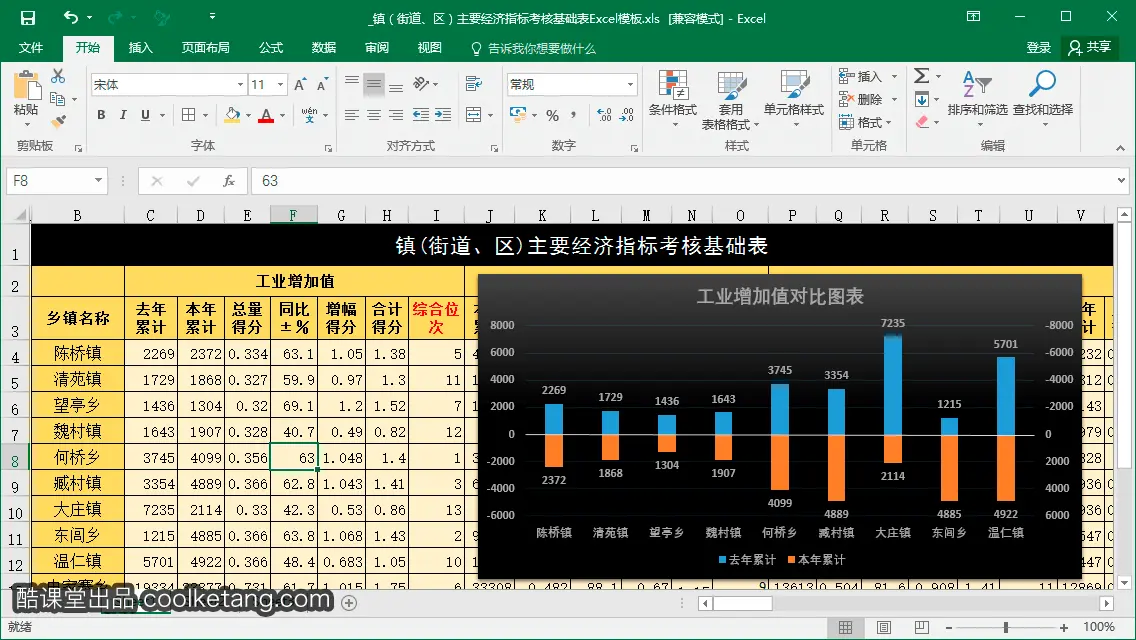Switch to the 页面布局 tab
This screenshot has width=1136, height=640.
206,48
